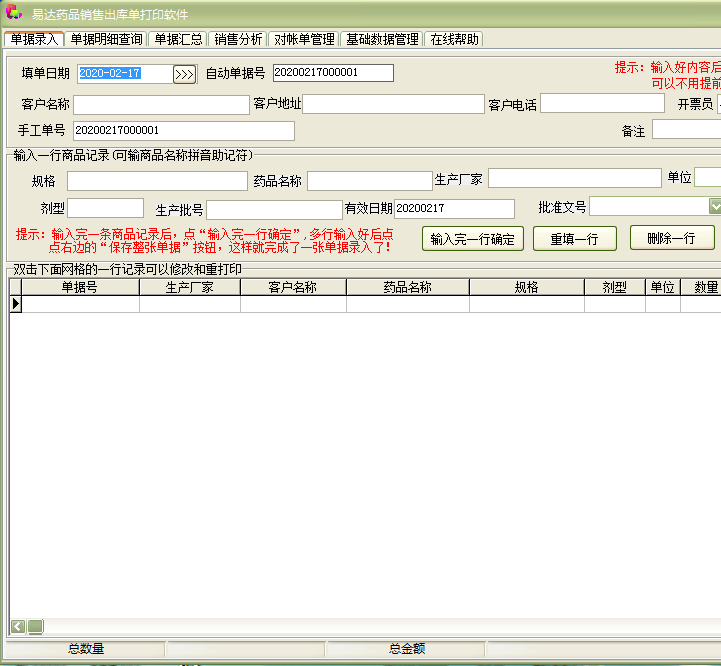The width and height of the screenshot is (721, 666).
Task: Click the 单据号 column header
Action: click(x=79, y=287)
